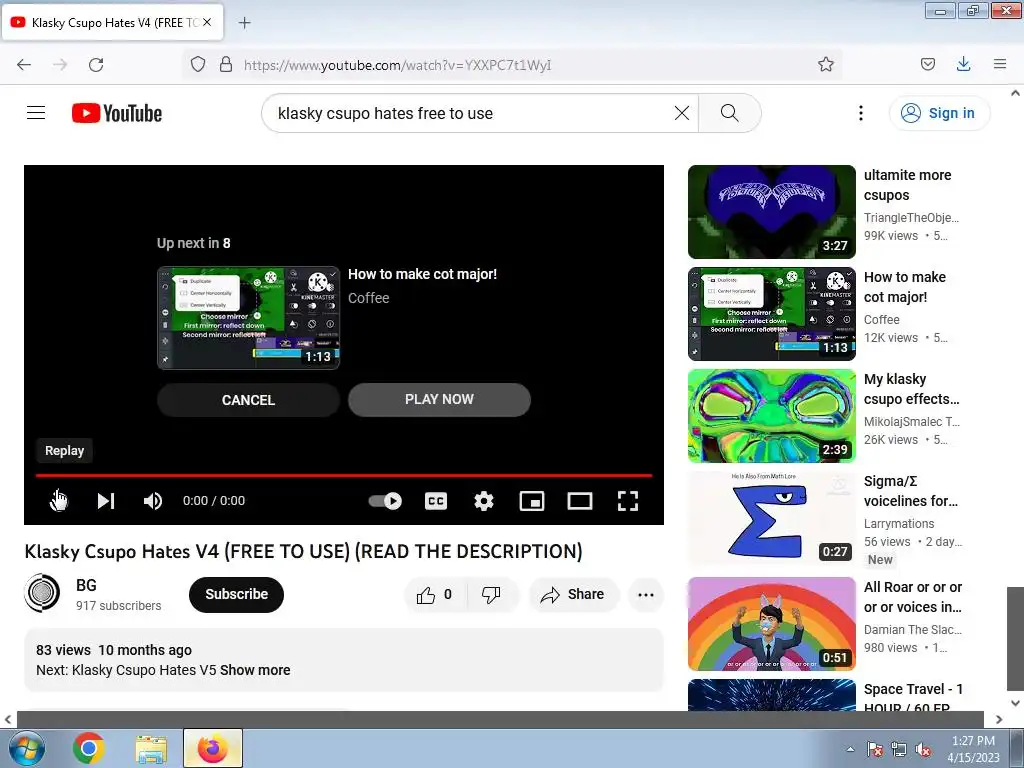Select the Klasky Csupo Hates V4 tab
The height and width of the screenshot is (768, 1024).
tap(113, 22)
